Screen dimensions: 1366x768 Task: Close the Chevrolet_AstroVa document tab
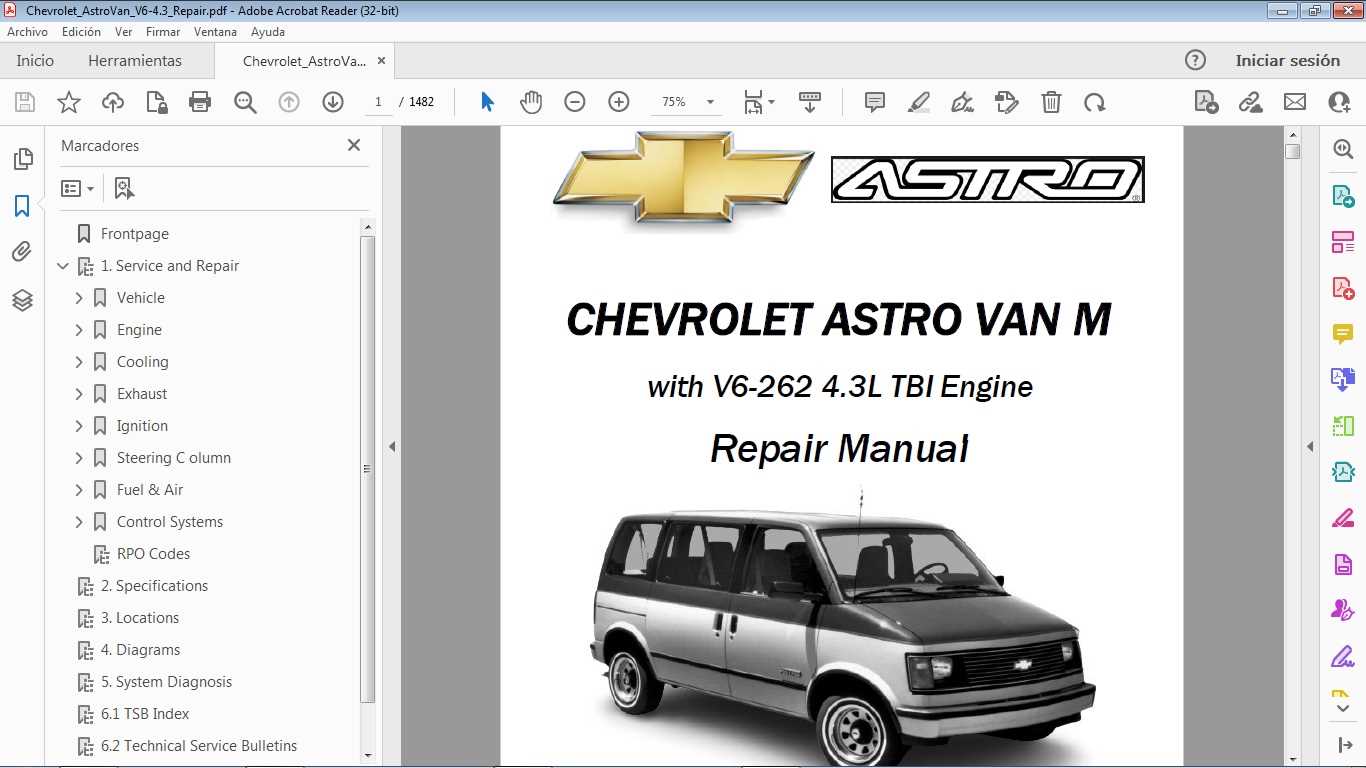381,60
